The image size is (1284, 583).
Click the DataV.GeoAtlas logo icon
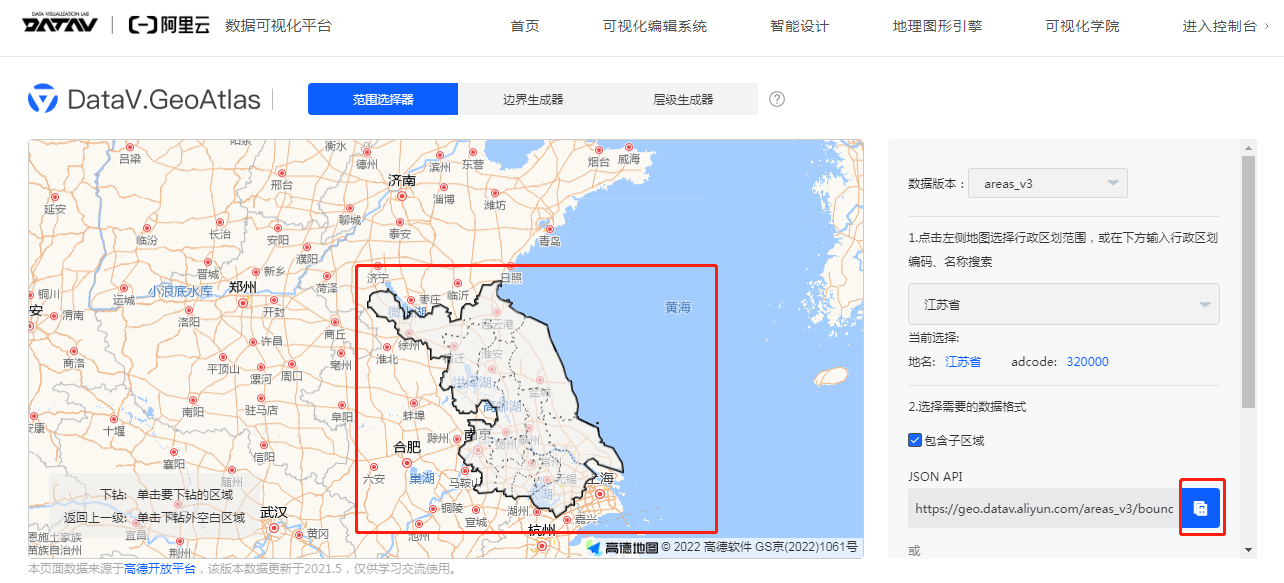point(43,100)
